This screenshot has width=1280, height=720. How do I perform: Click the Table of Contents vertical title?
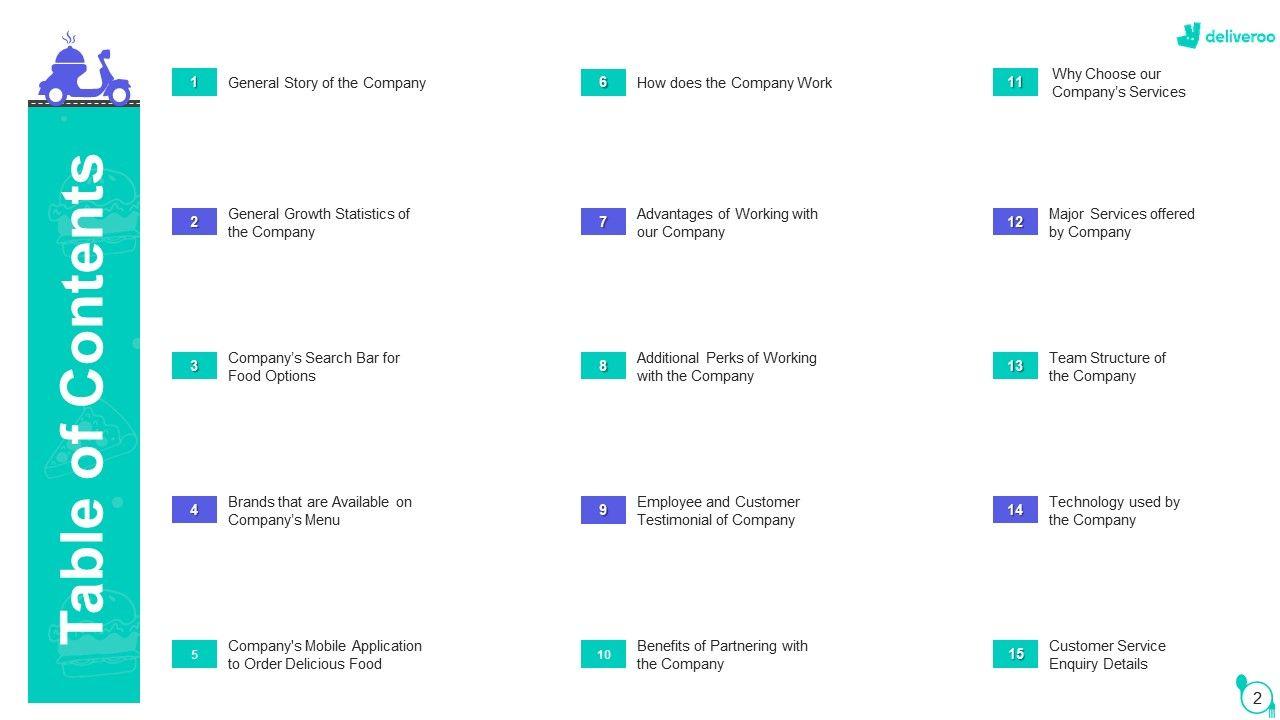coord(83,400)
